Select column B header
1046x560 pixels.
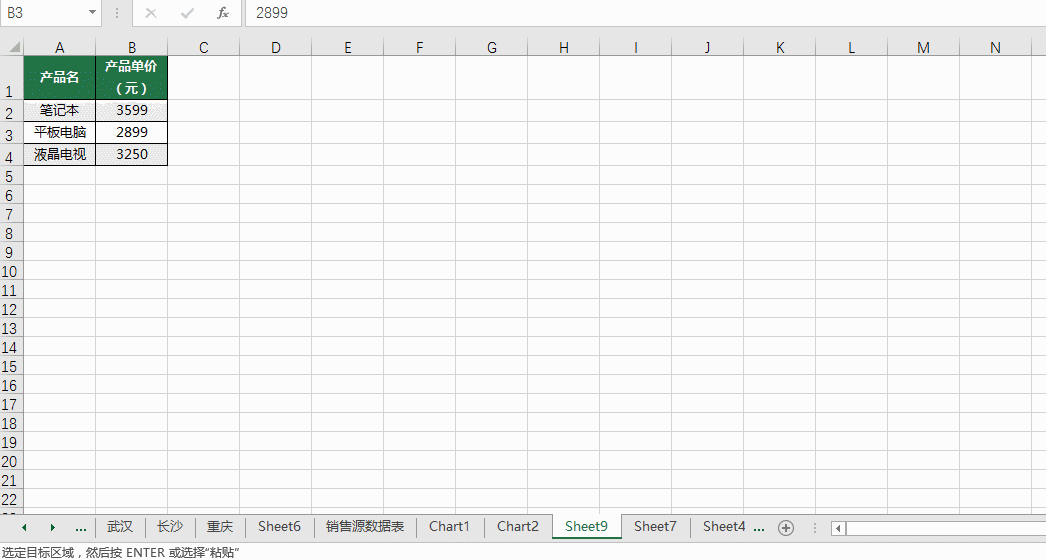(131, 47)
